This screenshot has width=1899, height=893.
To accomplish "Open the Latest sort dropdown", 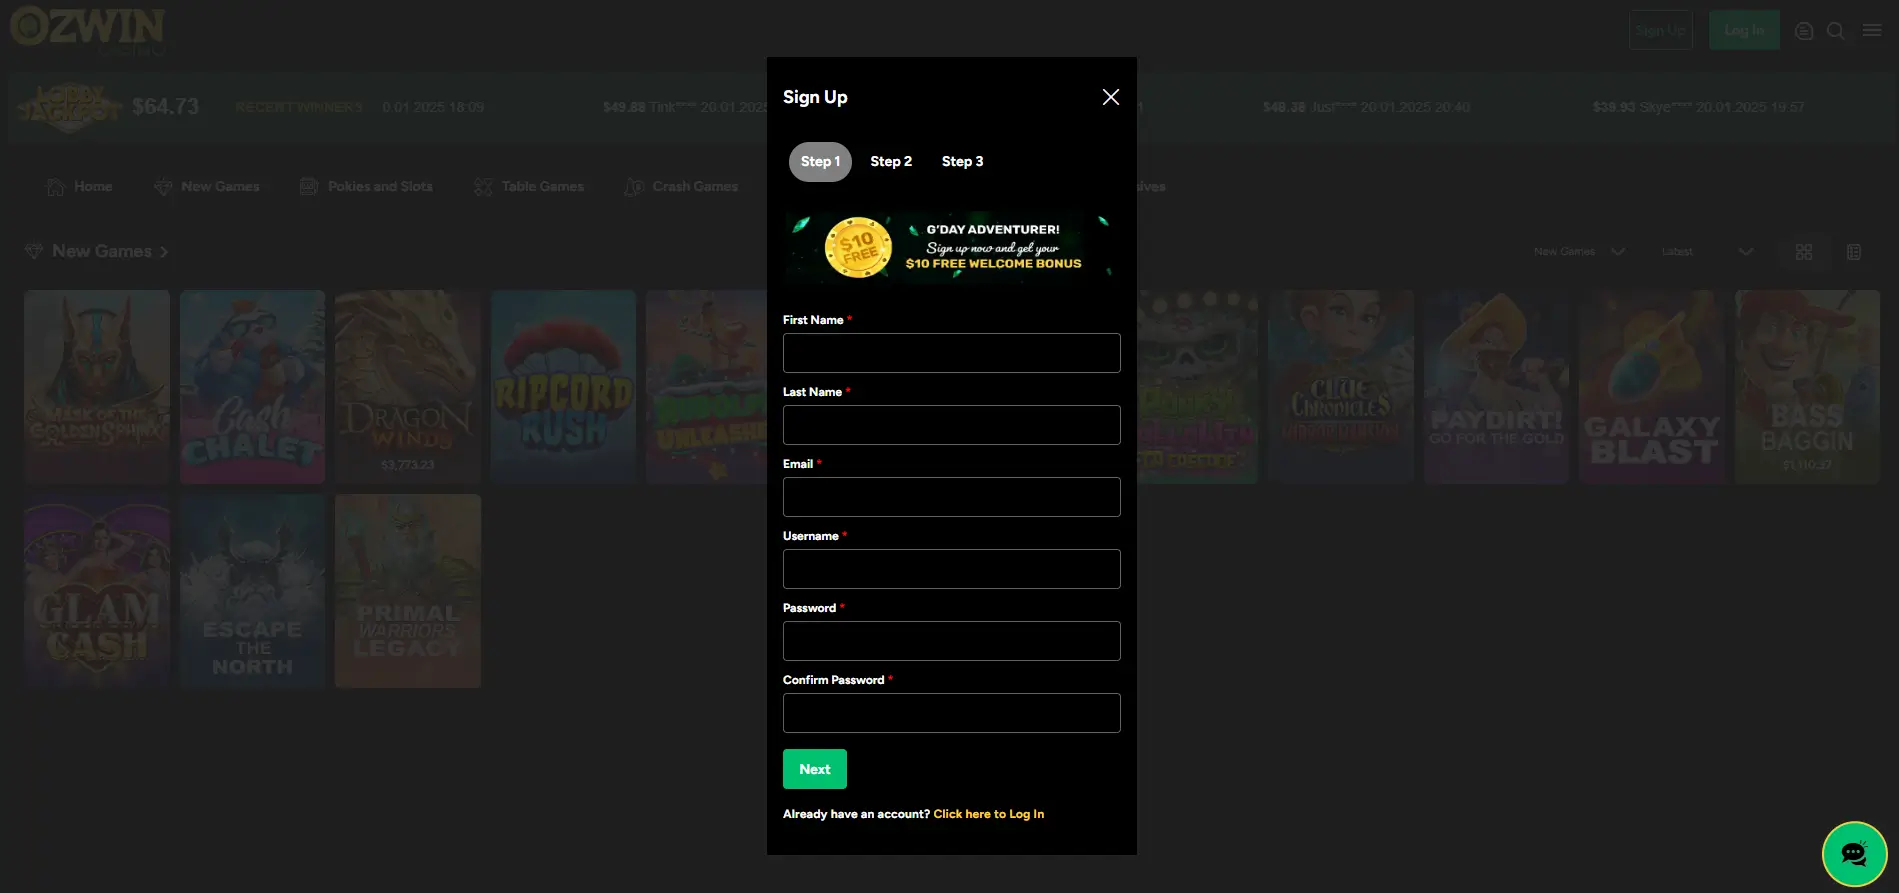I will click(1707, 252).
